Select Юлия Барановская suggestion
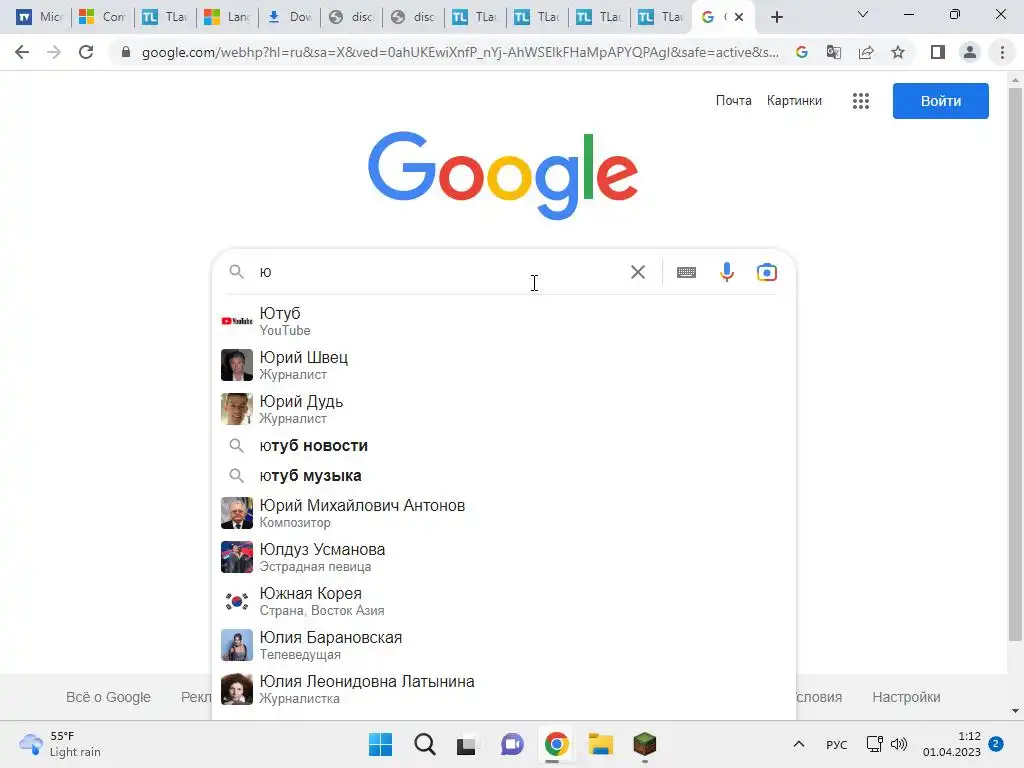 (504, 645)
